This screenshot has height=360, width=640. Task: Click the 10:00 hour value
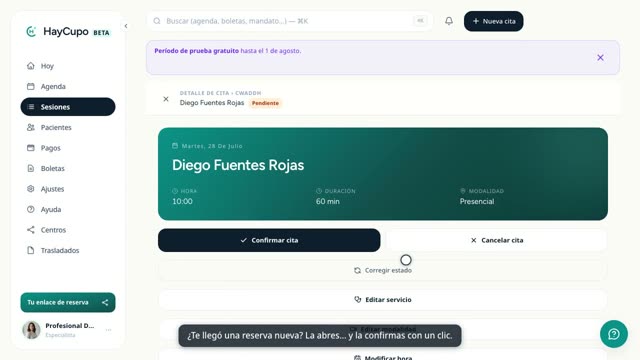point(182,201)
